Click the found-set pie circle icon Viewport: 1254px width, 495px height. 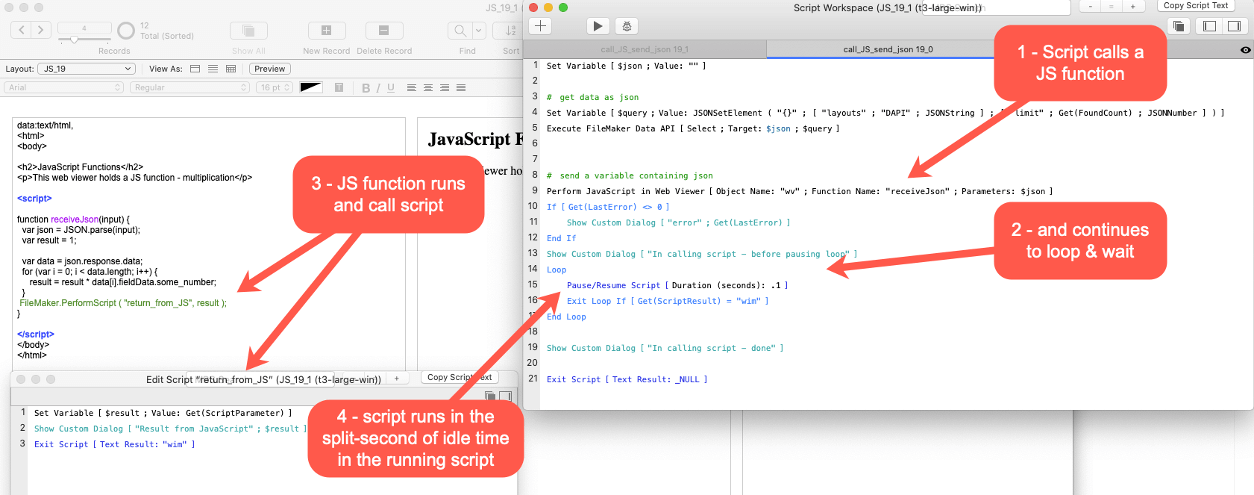pos(126,30)
